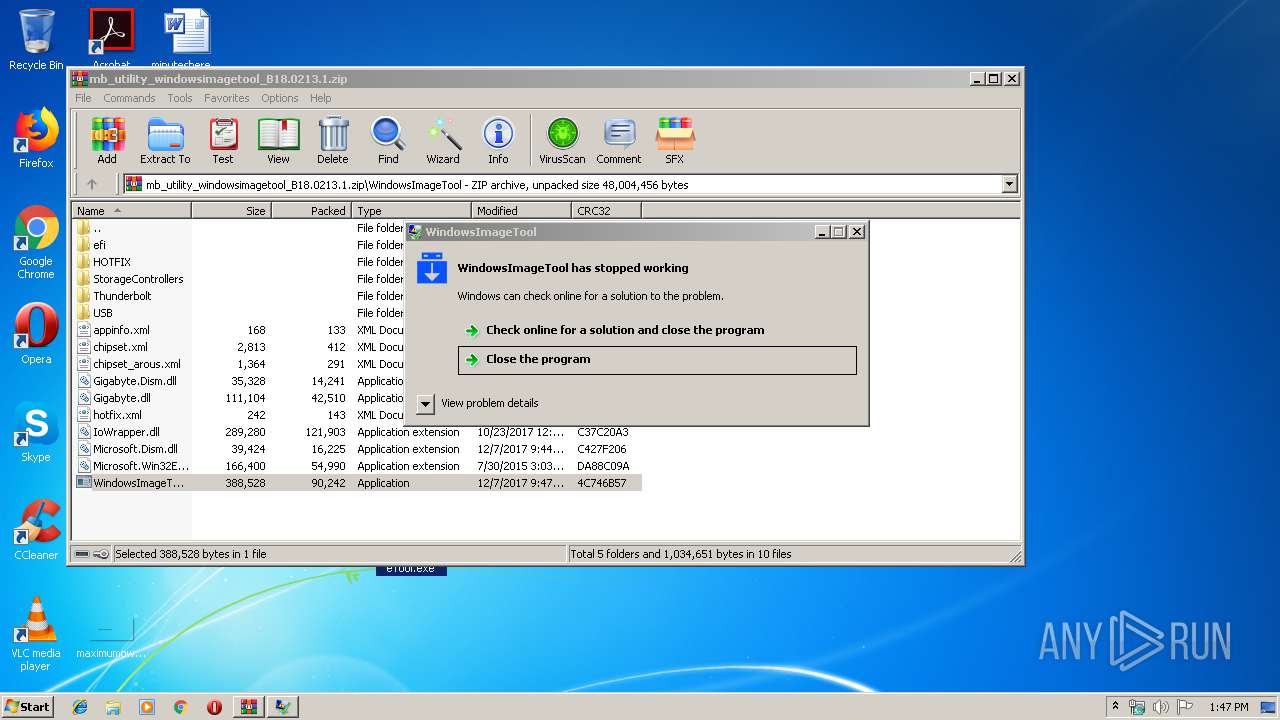Open the archive Comment tool

(x=619, y=141)
